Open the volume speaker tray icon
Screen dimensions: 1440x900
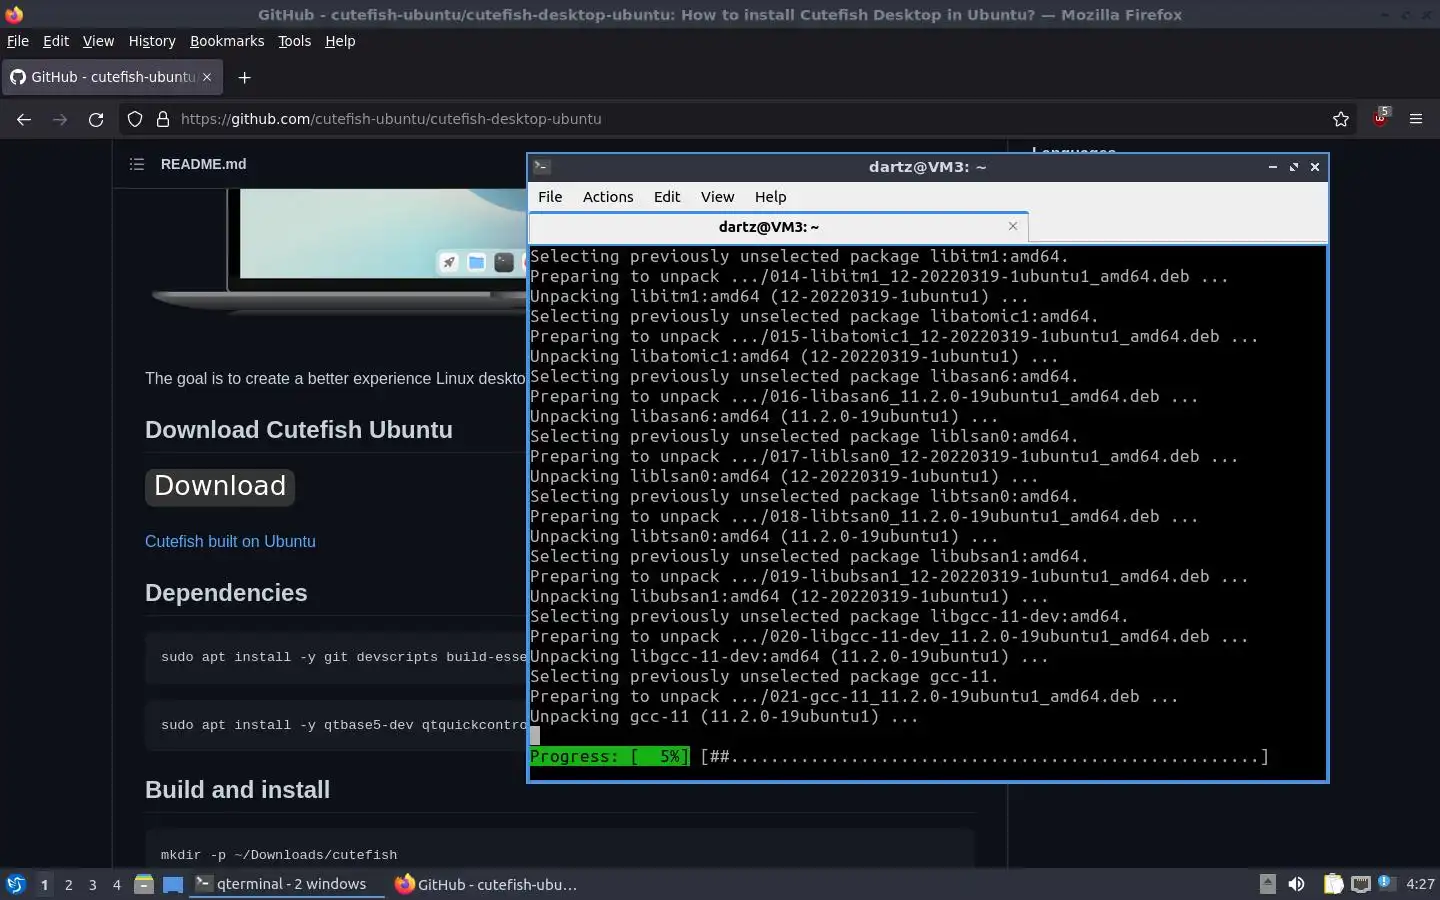1297,884
